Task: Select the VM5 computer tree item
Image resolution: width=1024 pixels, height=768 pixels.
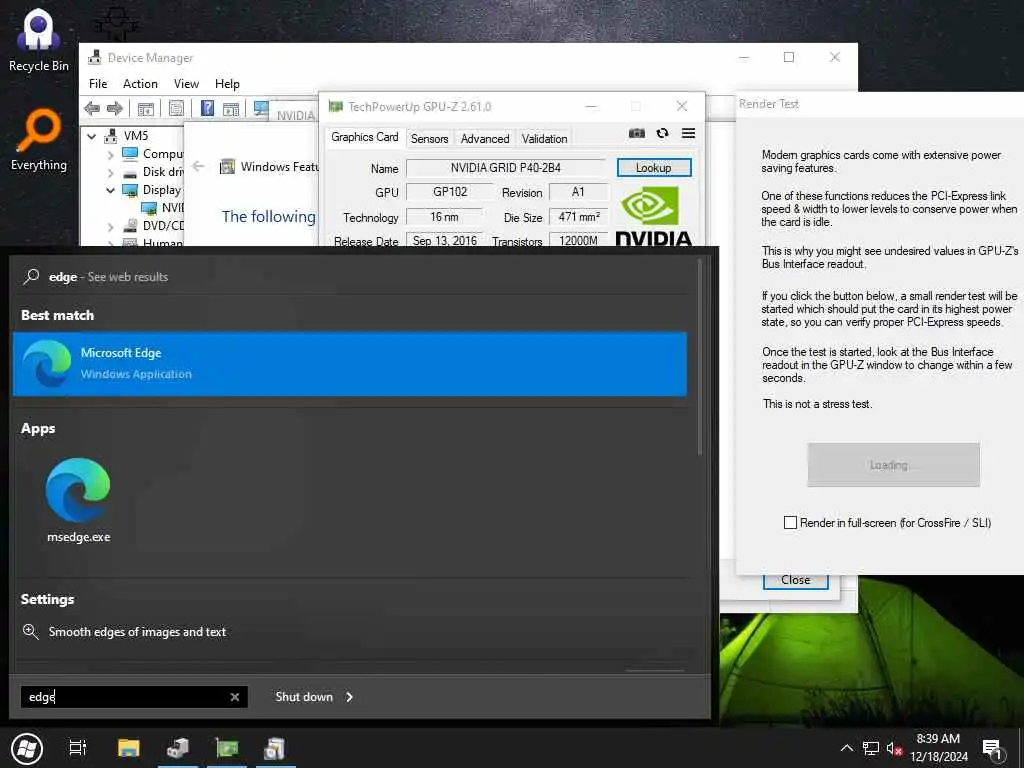Action: 127,136
